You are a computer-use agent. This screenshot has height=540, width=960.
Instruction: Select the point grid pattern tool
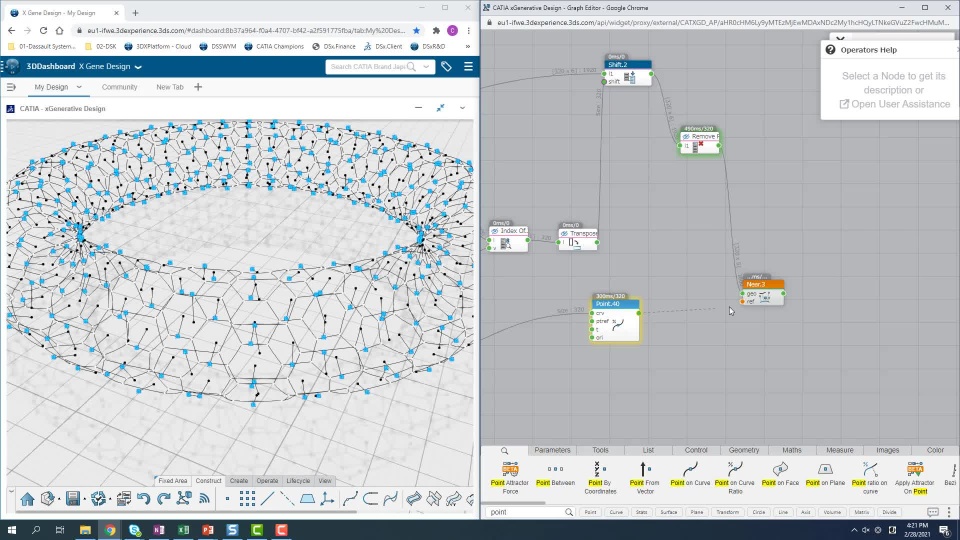click(247, 499)
